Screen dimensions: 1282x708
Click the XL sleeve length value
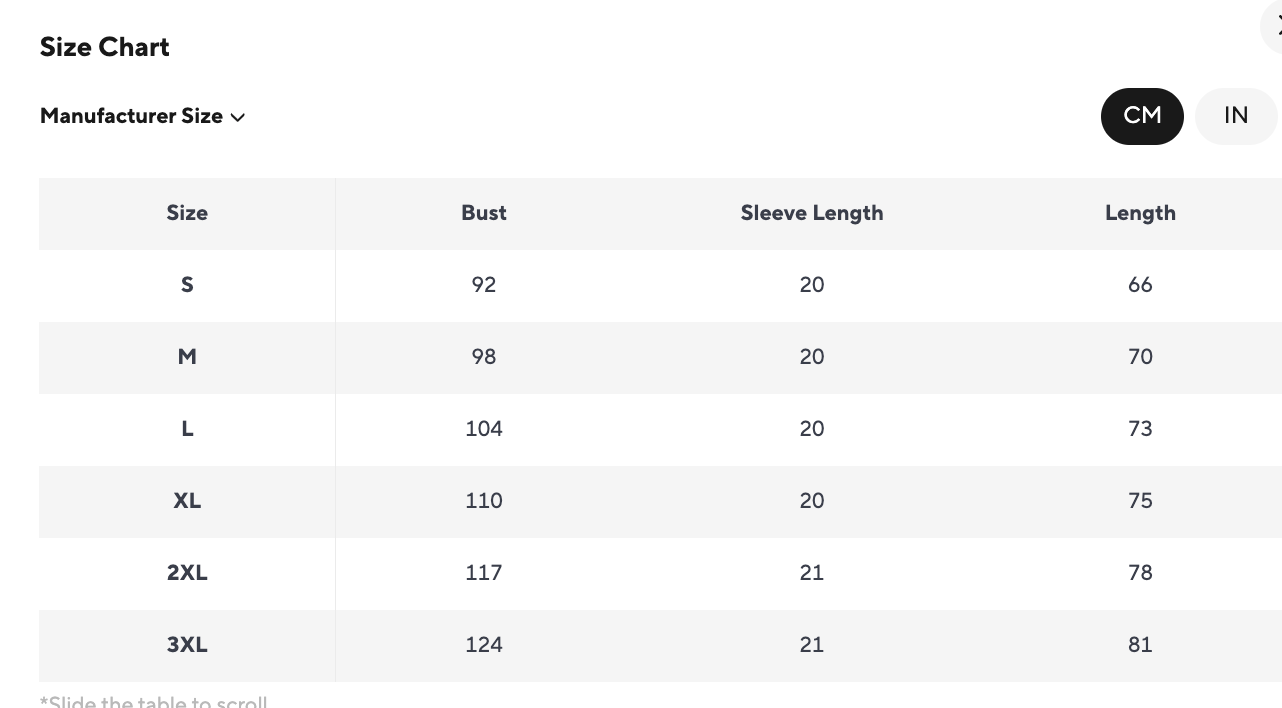click(x=812, y=501)
